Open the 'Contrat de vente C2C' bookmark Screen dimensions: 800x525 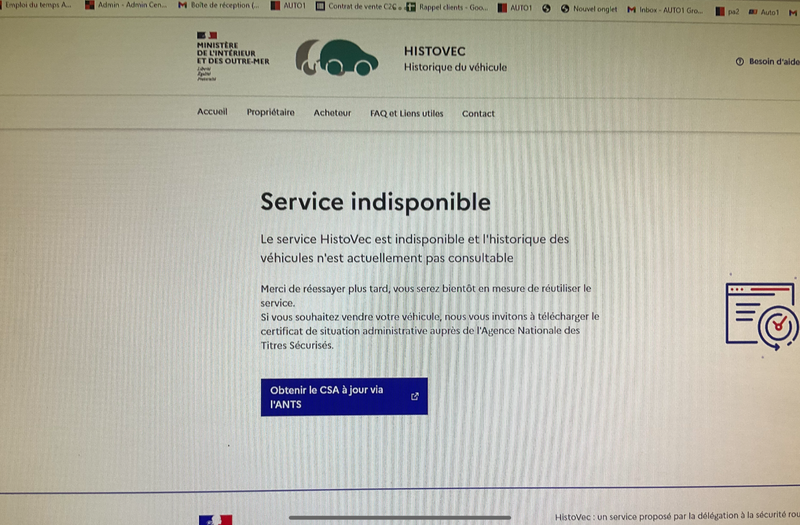pos(358,7)
